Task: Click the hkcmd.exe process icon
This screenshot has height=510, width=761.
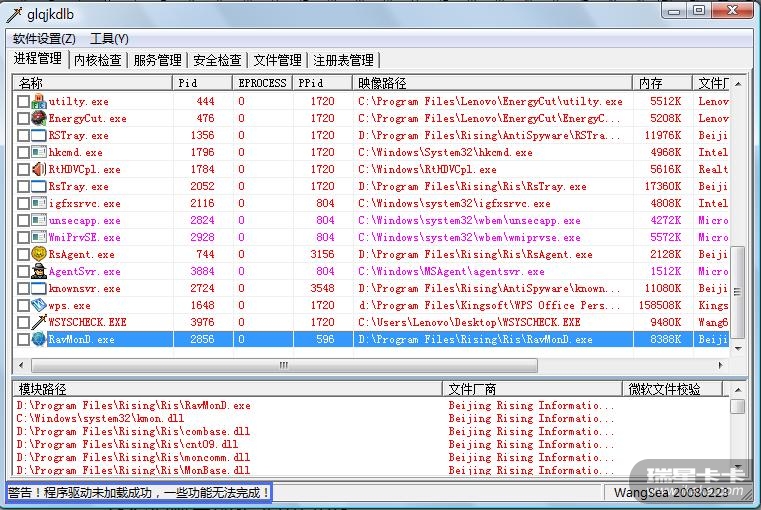Action: point(39,152)
